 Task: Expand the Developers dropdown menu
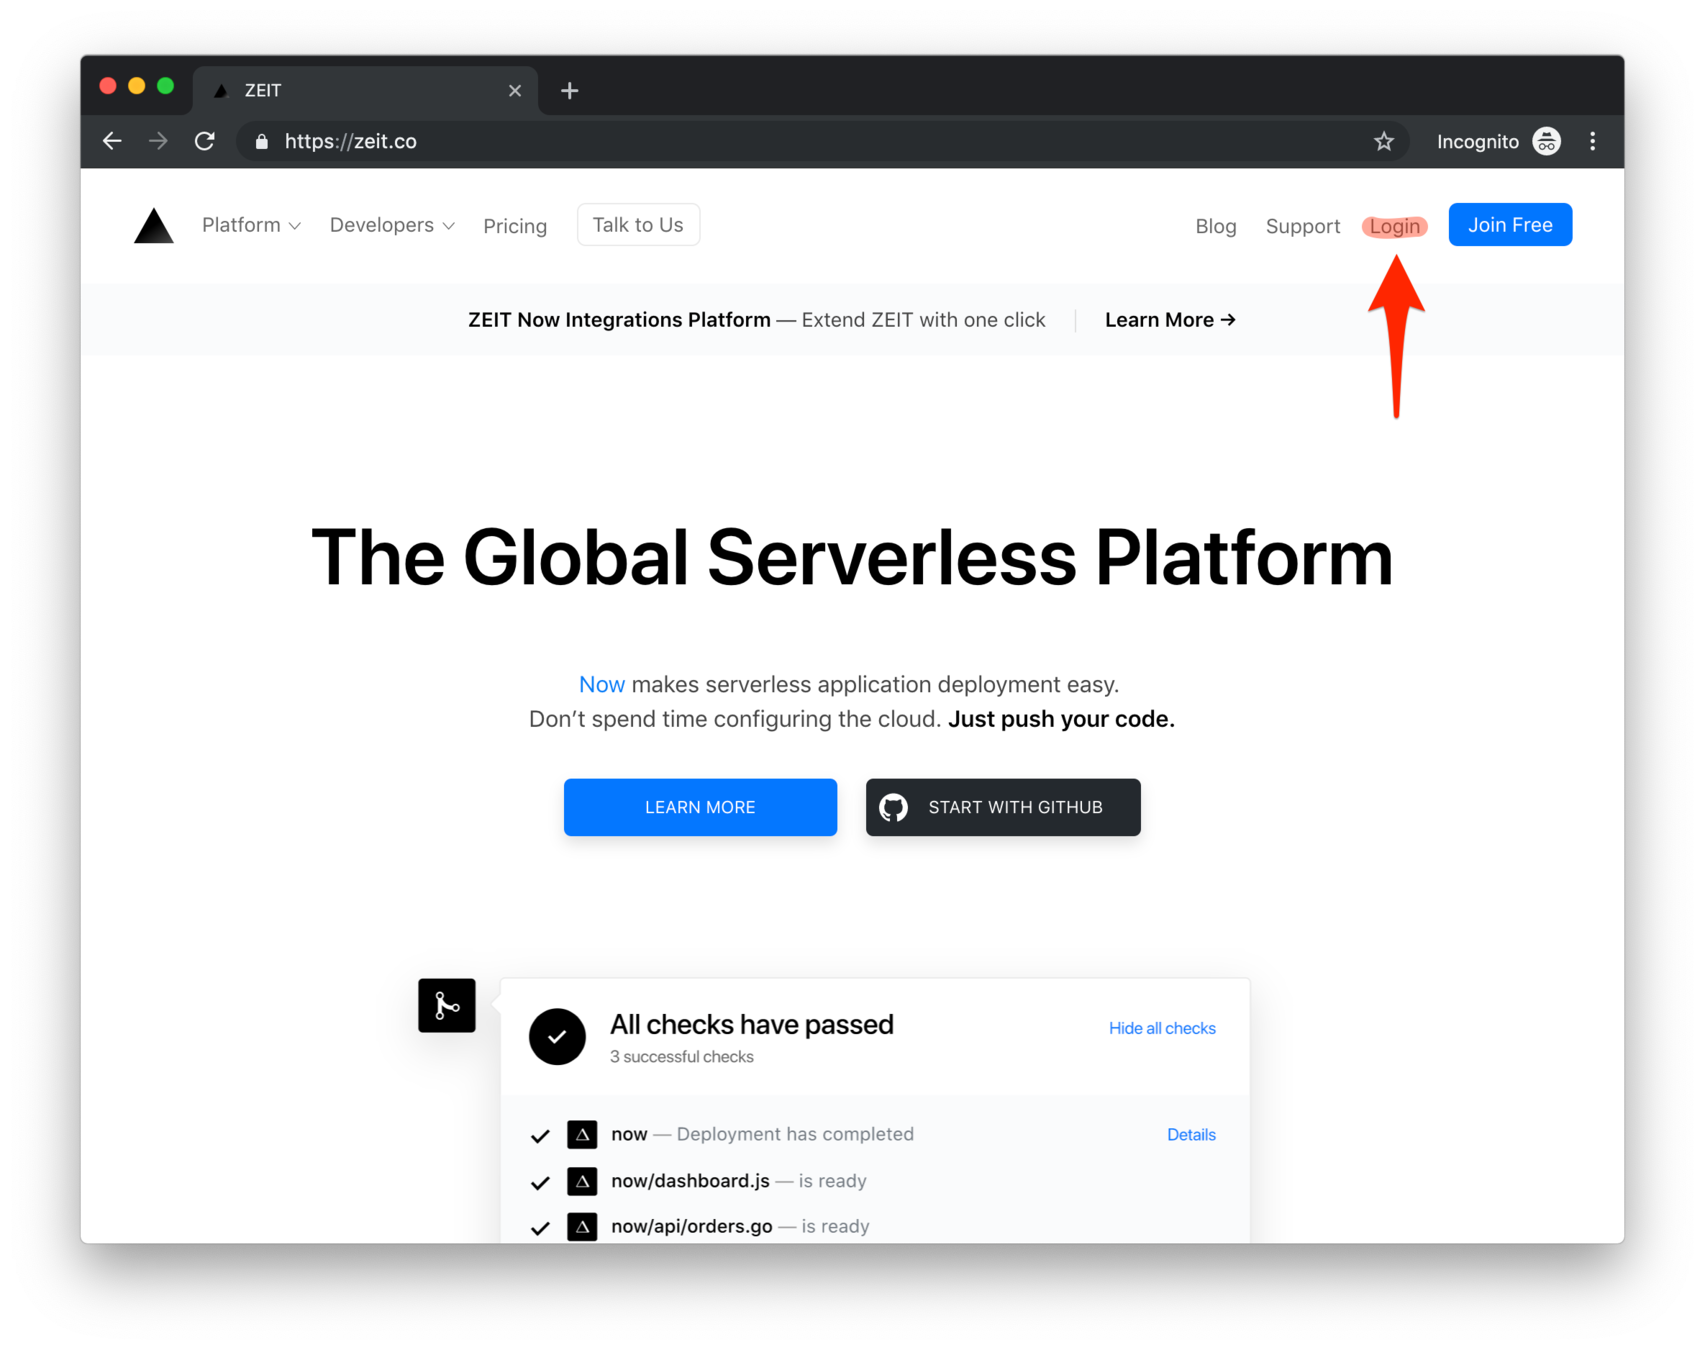(x=392, y=225)
